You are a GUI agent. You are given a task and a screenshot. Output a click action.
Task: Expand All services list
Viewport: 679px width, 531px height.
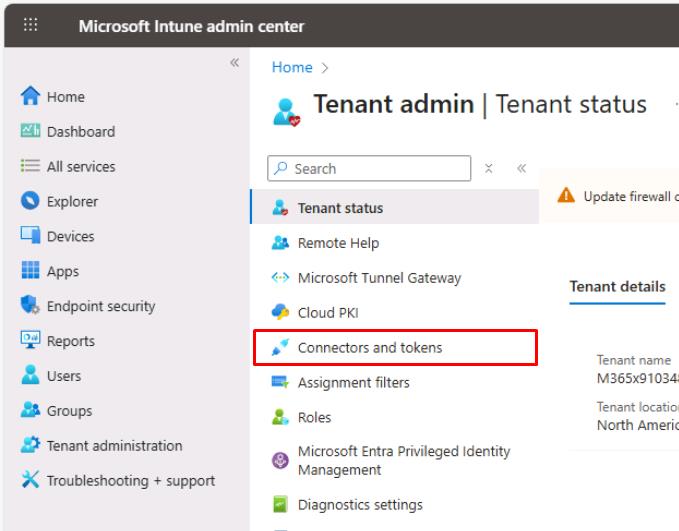click(x=80, y=167)
